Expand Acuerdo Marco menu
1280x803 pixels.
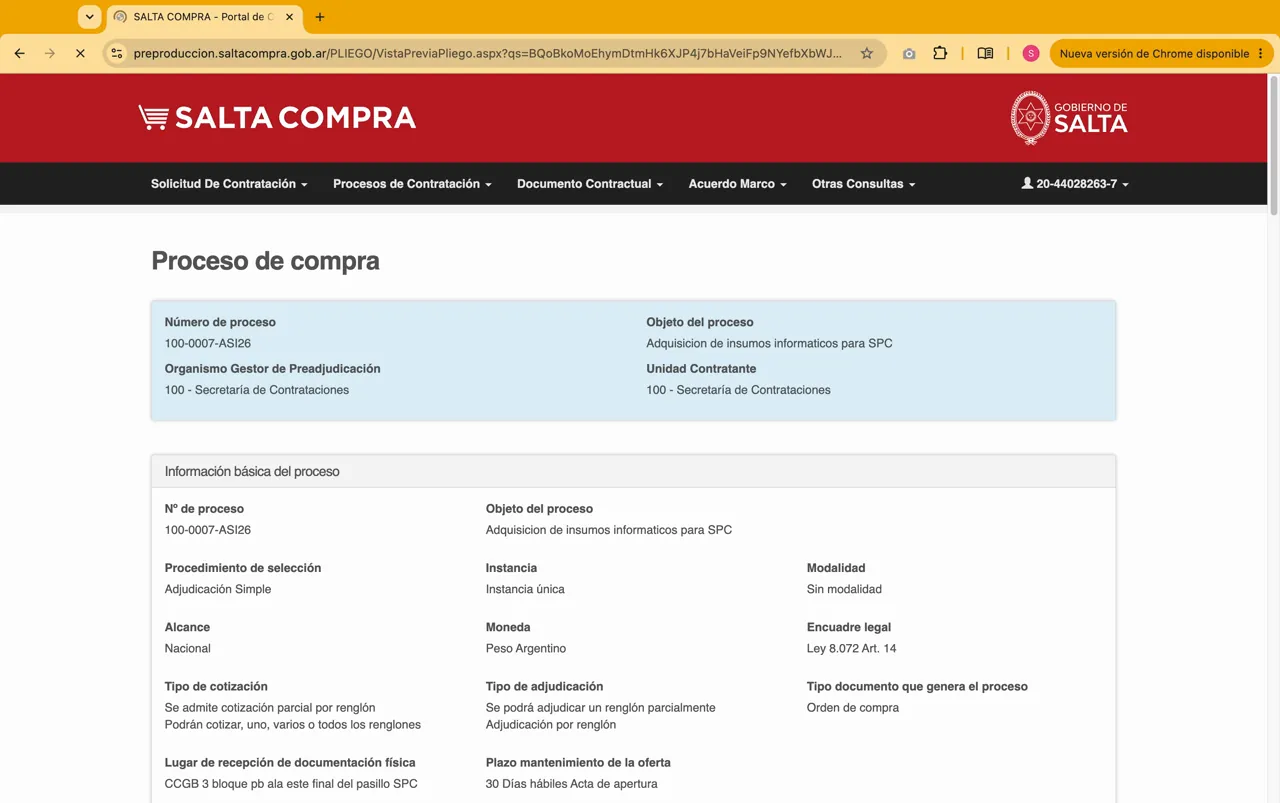pyautogui.click(x=738, y=184)
